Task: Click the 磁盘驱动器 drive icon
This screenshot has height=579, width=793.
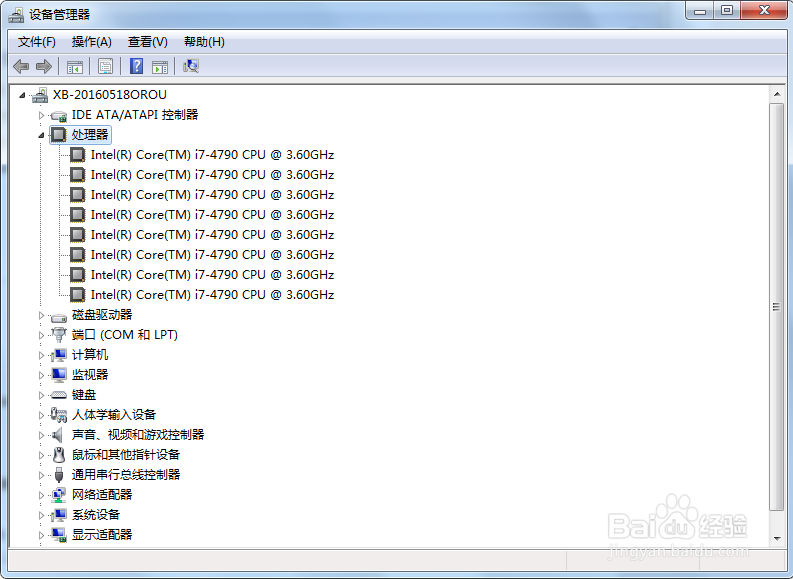Action: [x=59, y=317]
